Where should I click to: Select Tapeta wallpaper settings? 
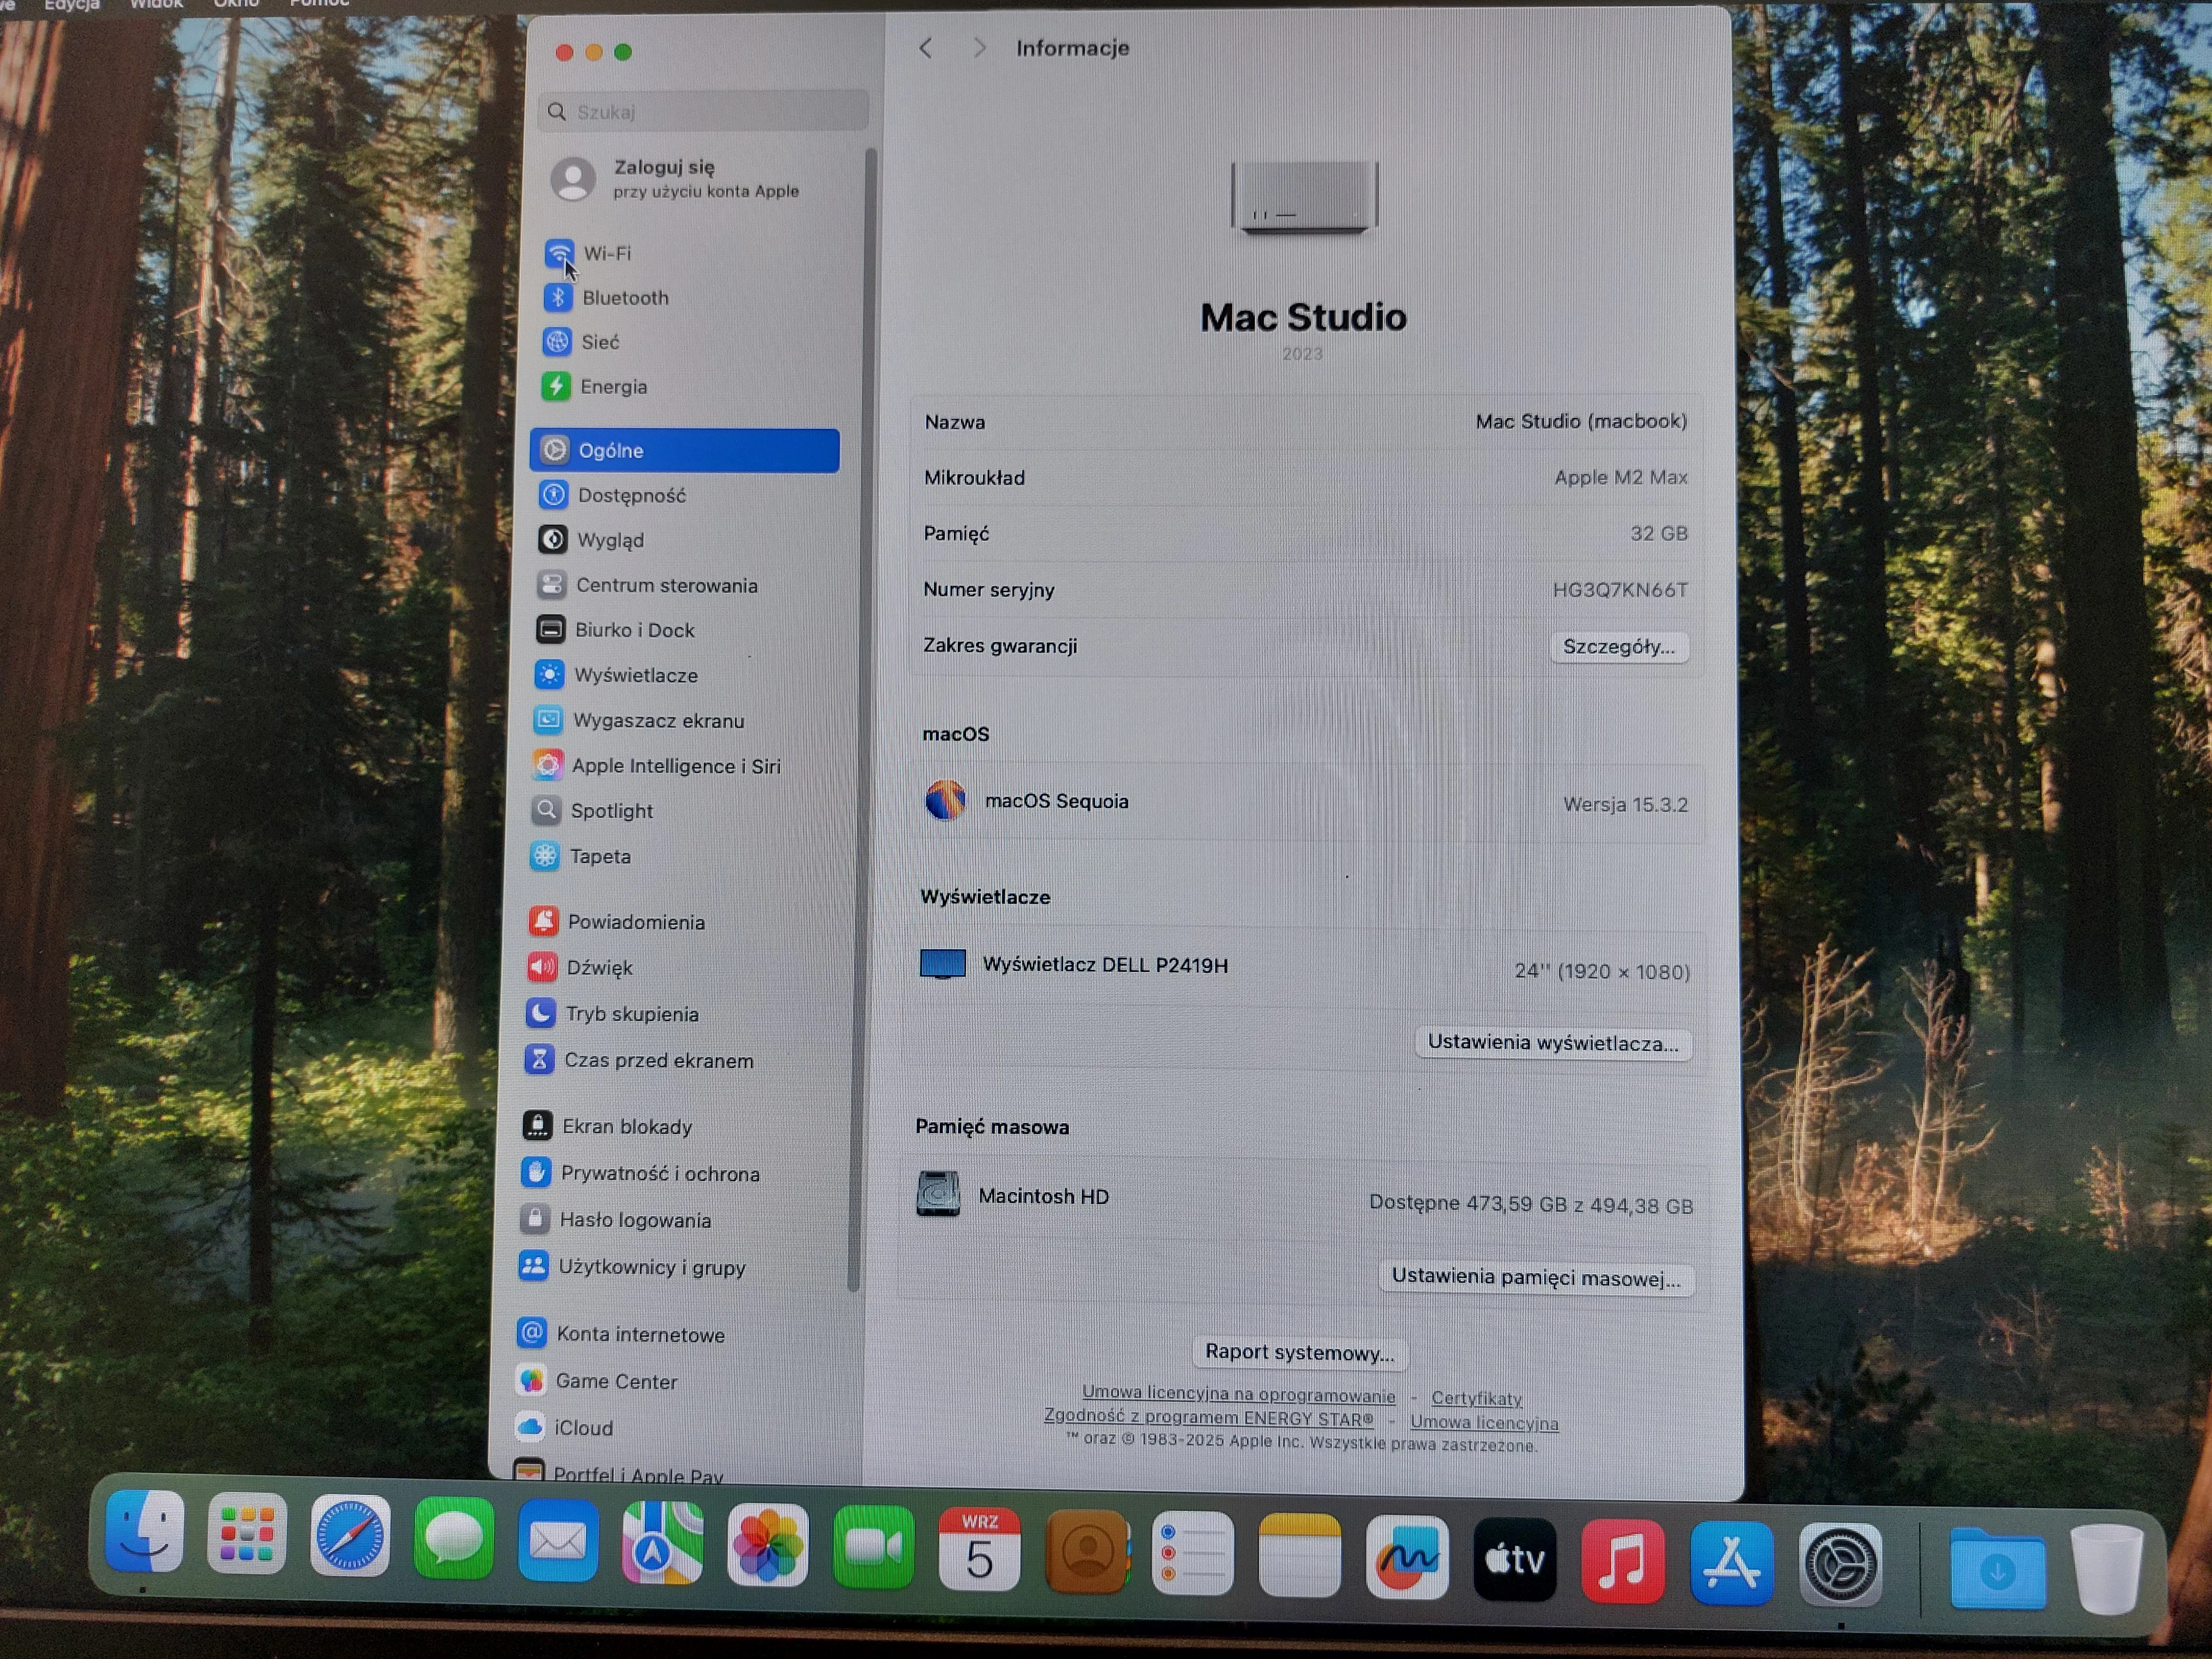[582, 856]
